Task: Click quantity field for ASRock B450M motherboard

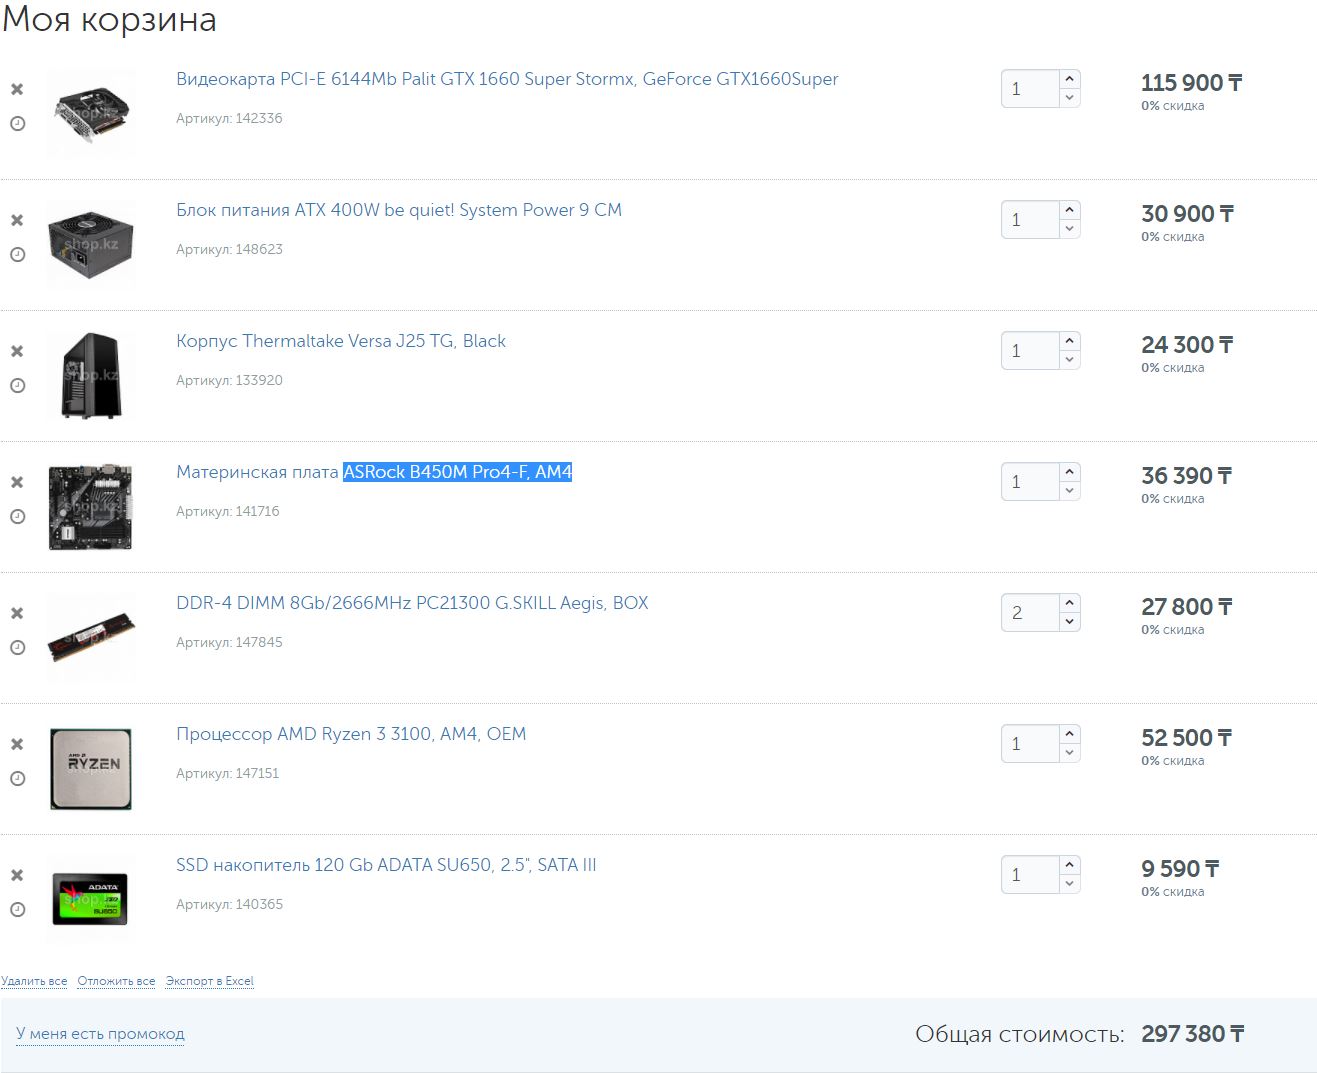Action: click(x=1030, y=482)
